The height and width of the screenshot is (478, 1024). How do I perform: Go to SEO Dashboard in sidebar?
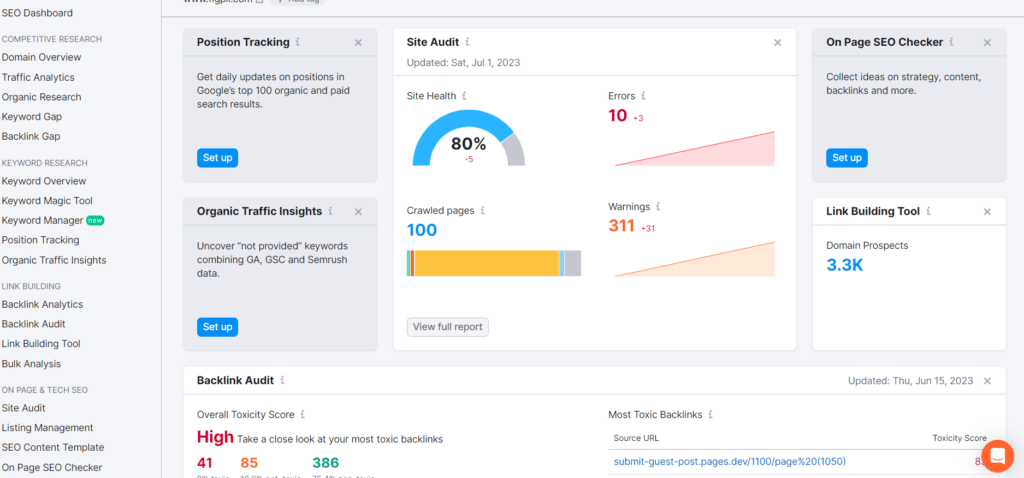click(37, 13)
